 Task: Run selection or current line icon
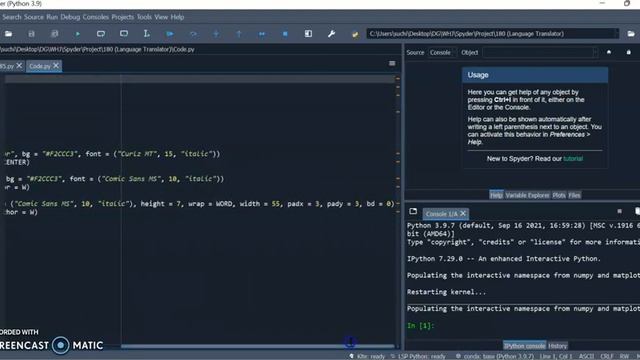[147, 34]
